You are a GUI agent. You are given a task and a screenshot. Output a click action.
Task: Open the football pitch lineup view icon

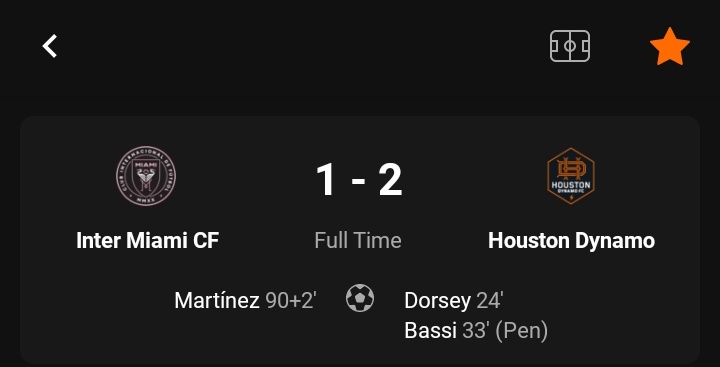(570, 46)
